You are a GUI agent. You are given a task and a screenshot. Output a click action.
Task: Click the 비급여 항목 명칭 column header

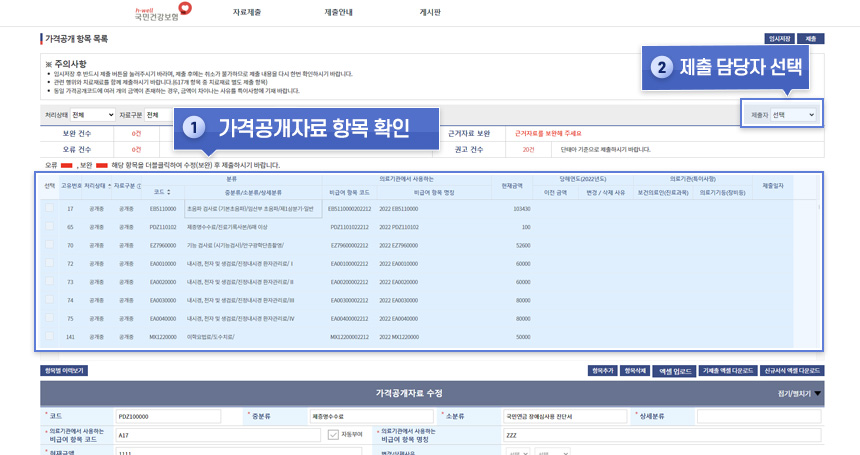pyautogui.click(x=434, y=192)
